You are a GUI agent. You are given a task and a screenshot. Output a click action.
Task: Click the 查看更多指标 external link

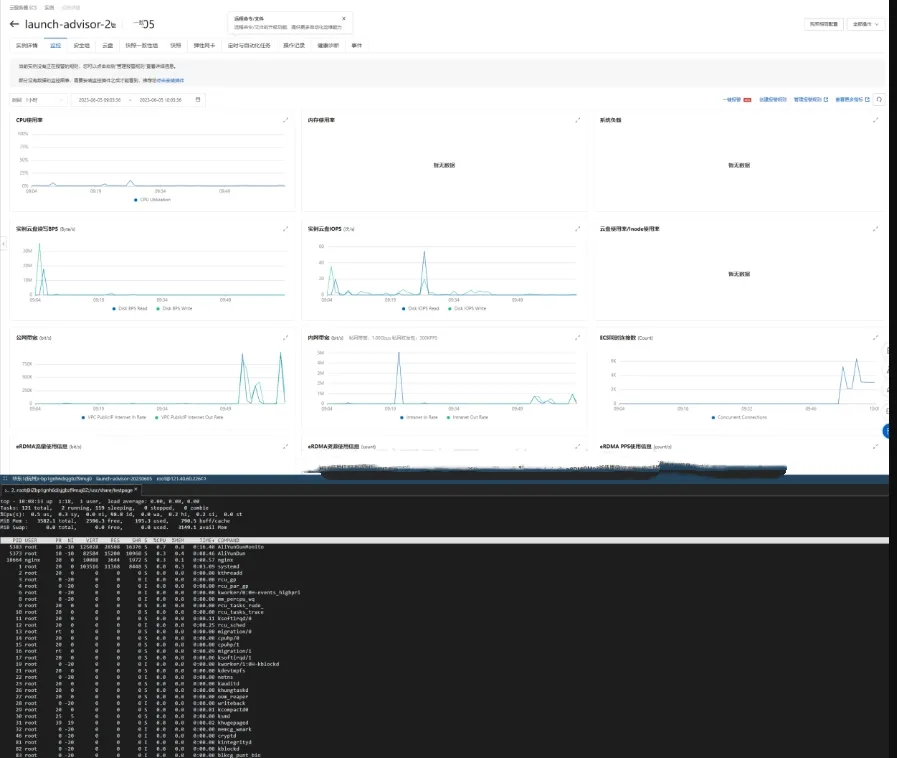852,100
